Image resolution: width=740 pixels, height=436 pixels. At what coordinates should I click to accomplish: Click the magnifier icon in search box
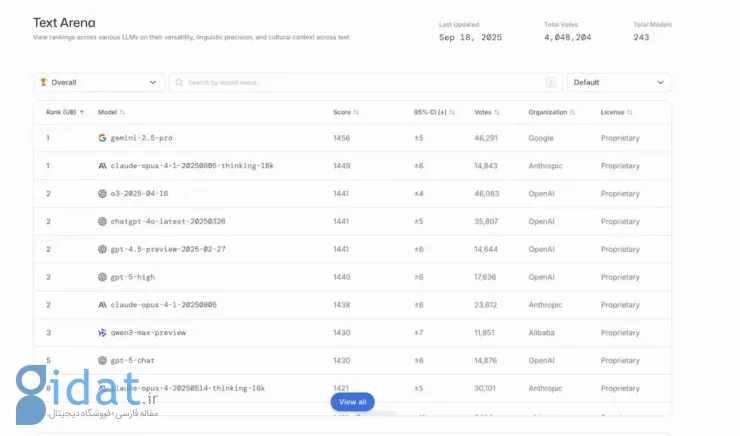point(179,83)
